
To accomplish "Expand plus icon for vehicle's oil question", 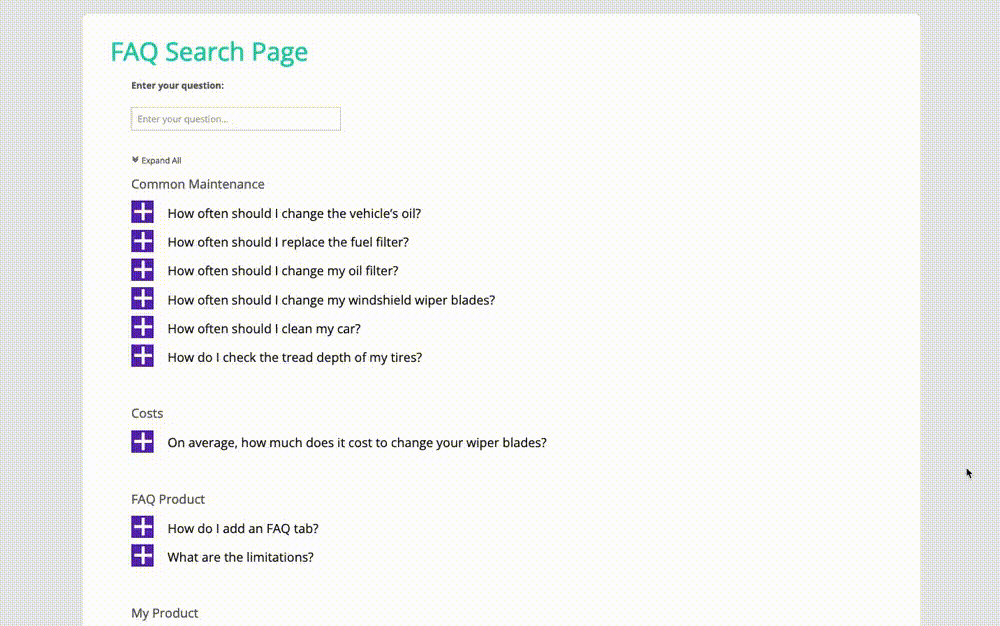I will click(142, 212).
